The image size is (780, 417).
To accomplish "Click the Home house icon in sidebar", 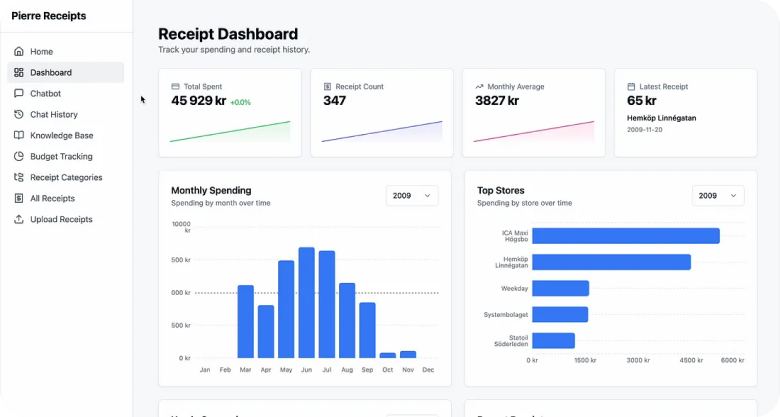I will (19, 51).
